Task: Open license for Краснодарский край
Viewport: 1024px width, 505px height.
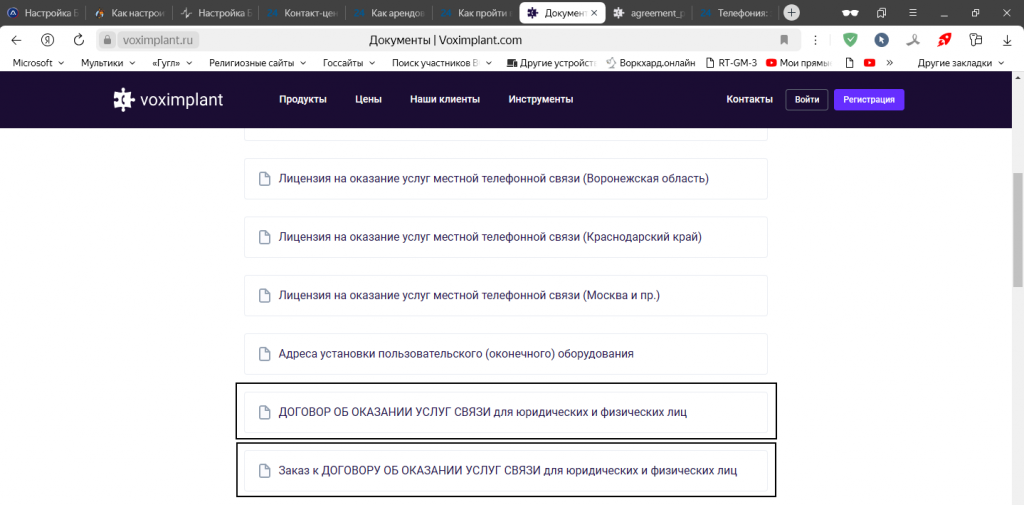Action: tap(505, 237)
